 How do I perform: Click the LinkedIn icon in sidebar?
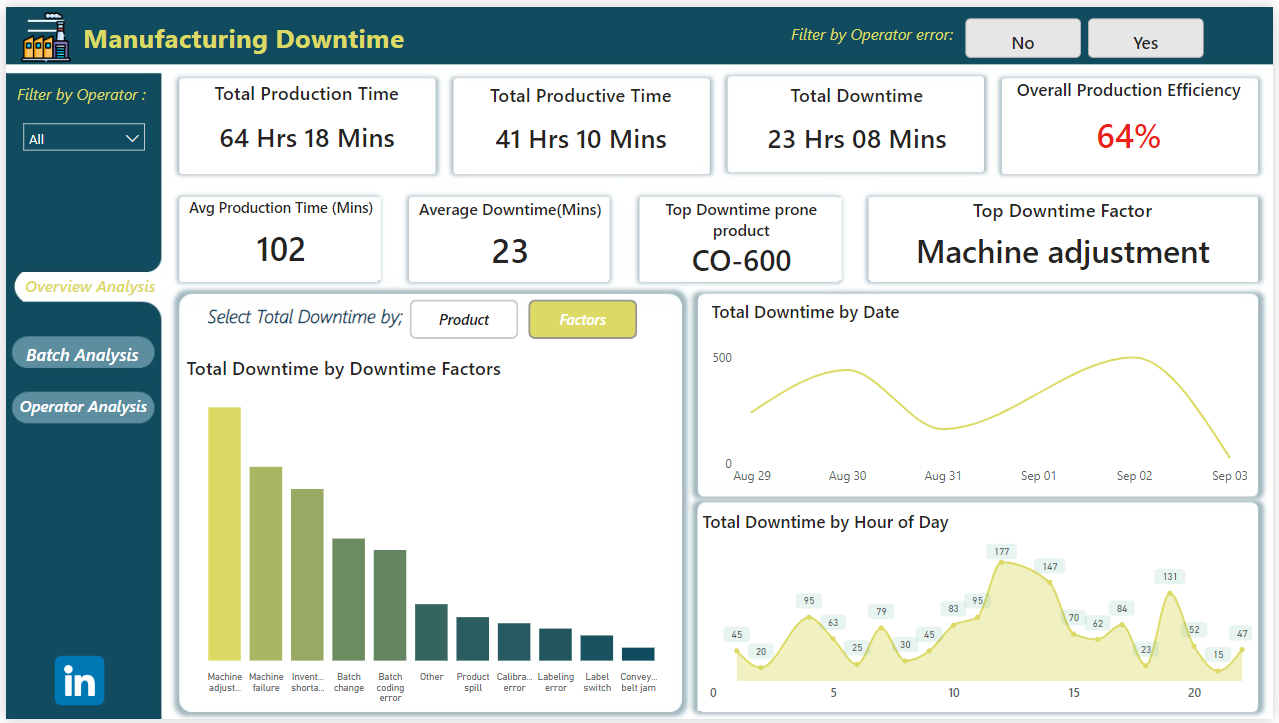79,681
